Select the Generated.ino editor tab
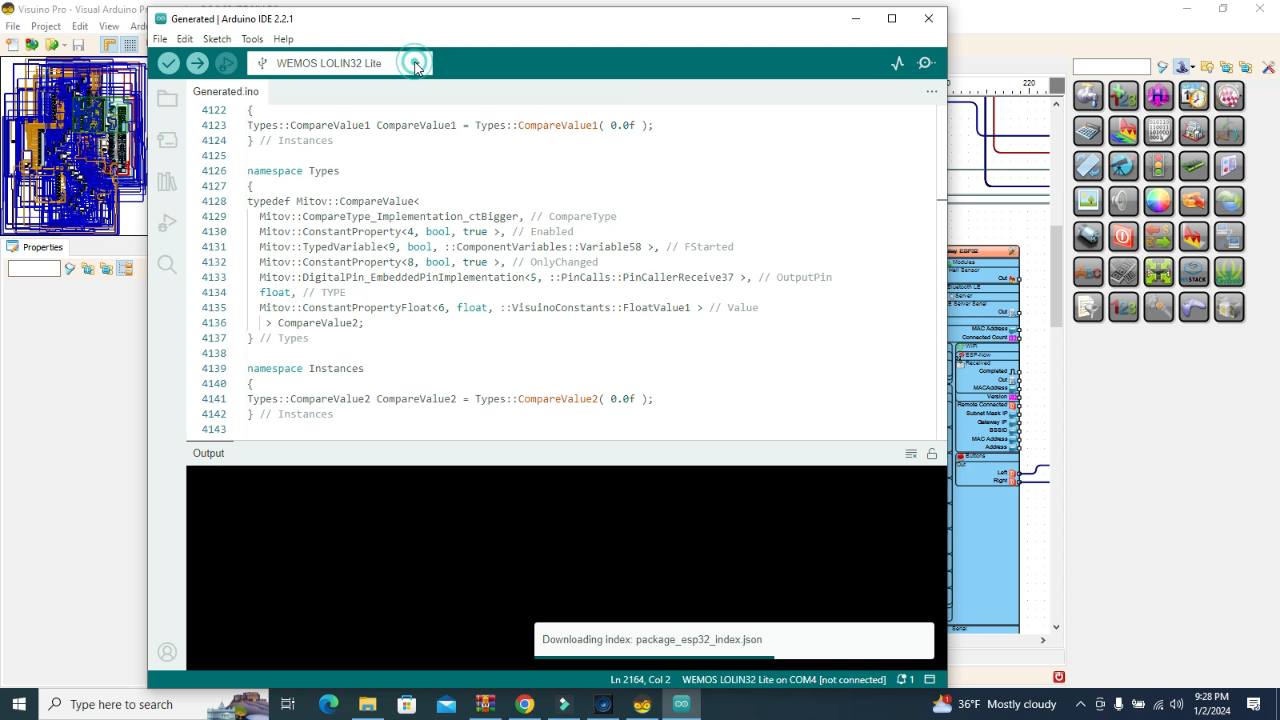Screen dimensions: 1280x720 (x=226, y=91)
